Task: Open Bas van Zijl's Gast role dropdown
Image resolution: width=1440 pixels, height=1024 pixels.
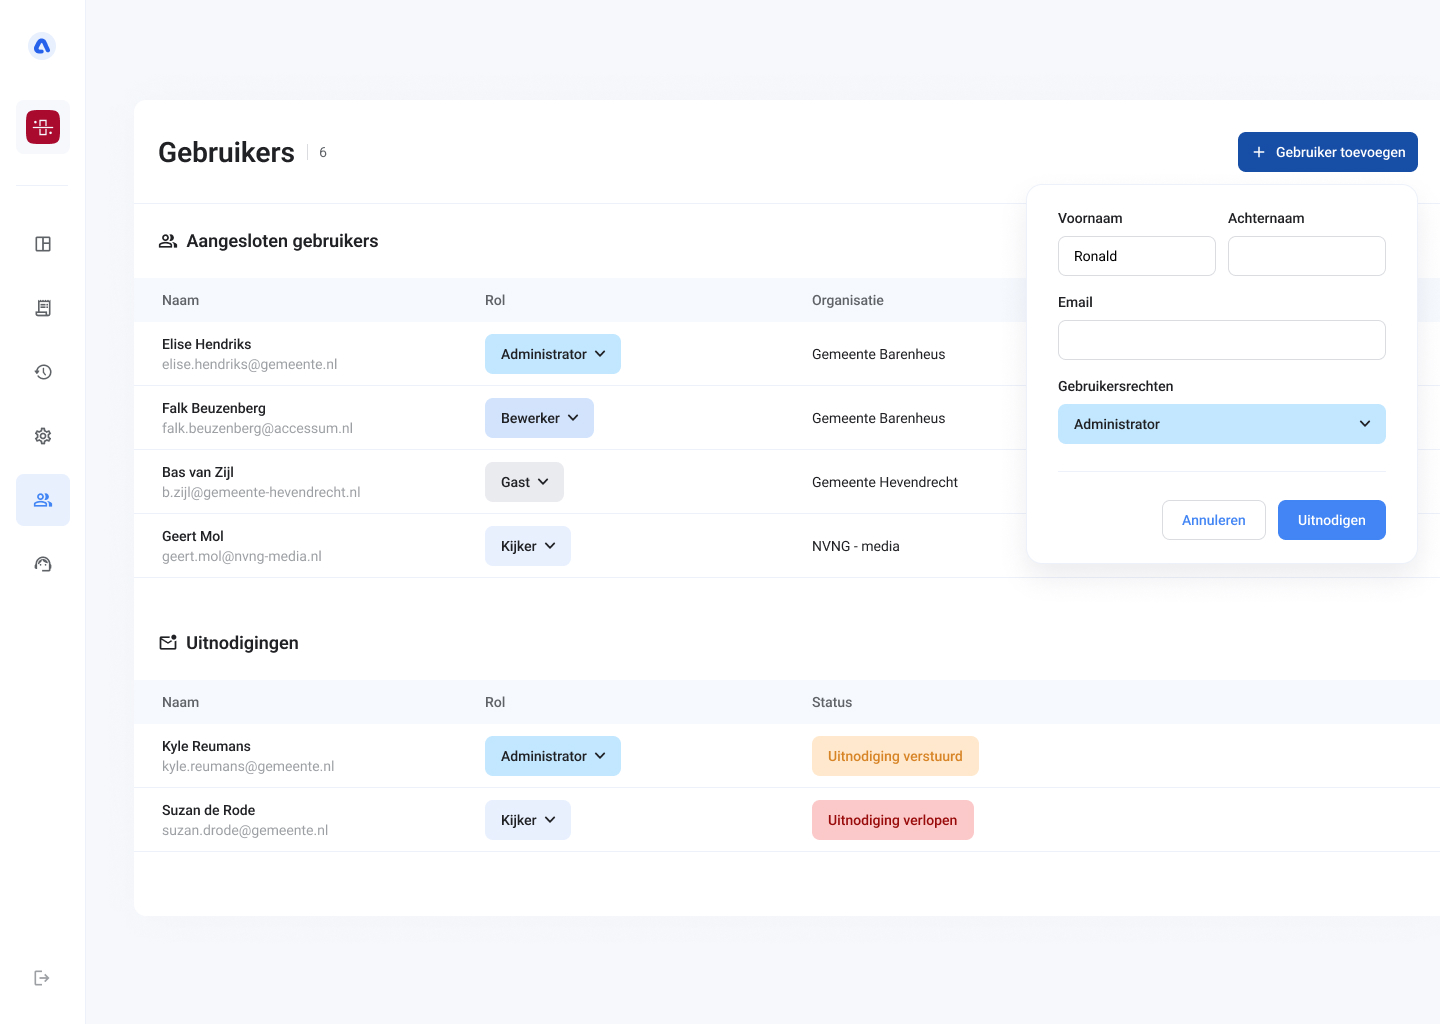Action: pyautogui.click(x=524, y=482)
